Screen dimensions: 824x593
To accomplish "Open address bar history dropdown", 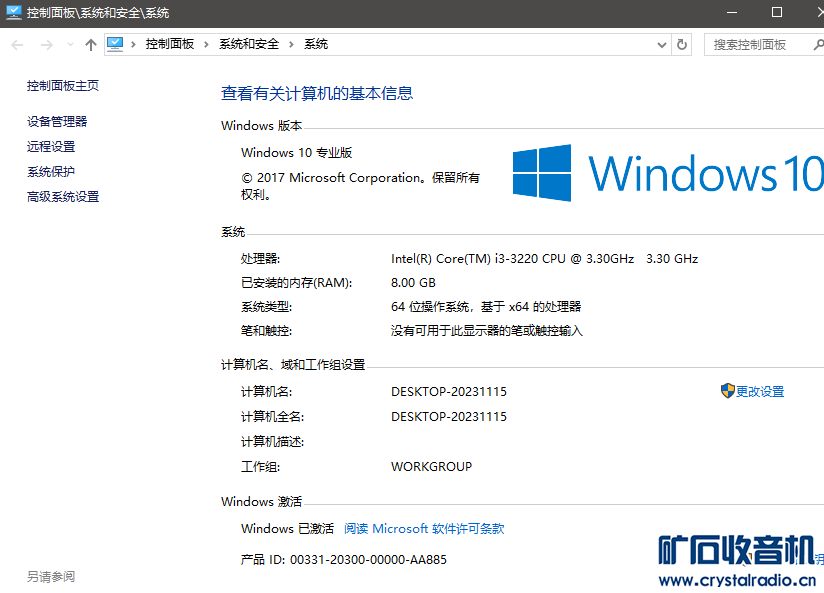I will [662, 45].
